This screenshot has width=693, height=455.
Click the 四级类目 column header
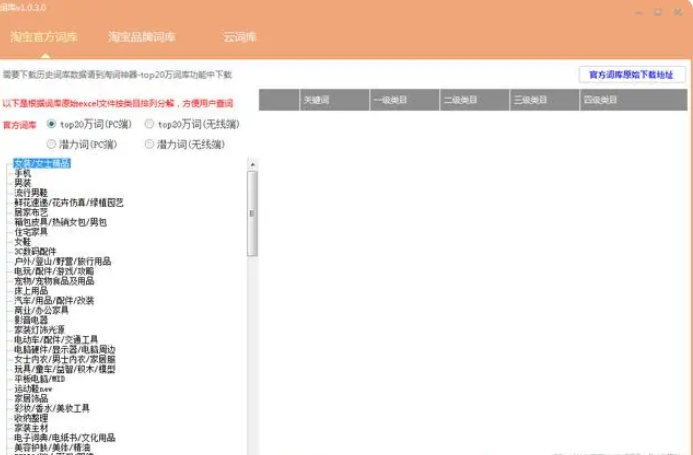tap(633, 100)
